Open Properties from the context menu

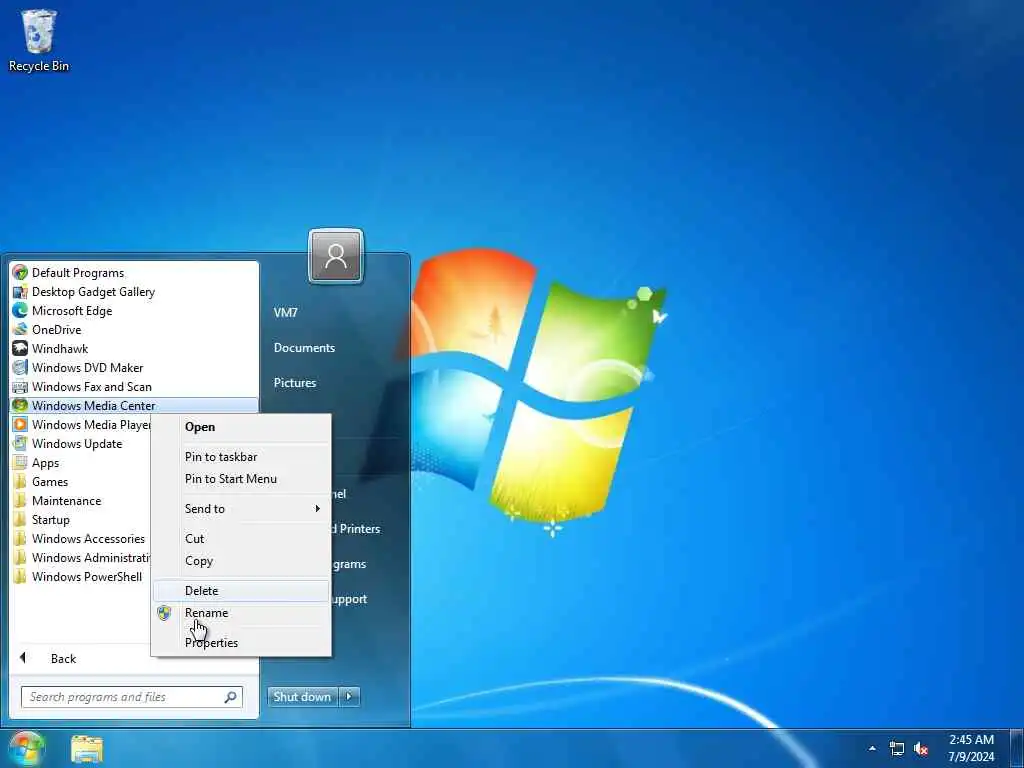241,643
